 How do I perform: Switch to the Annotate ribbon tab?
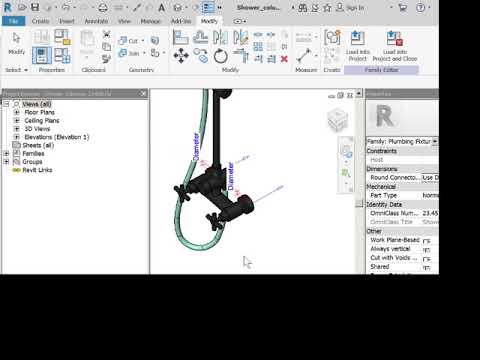click(96, 21)
